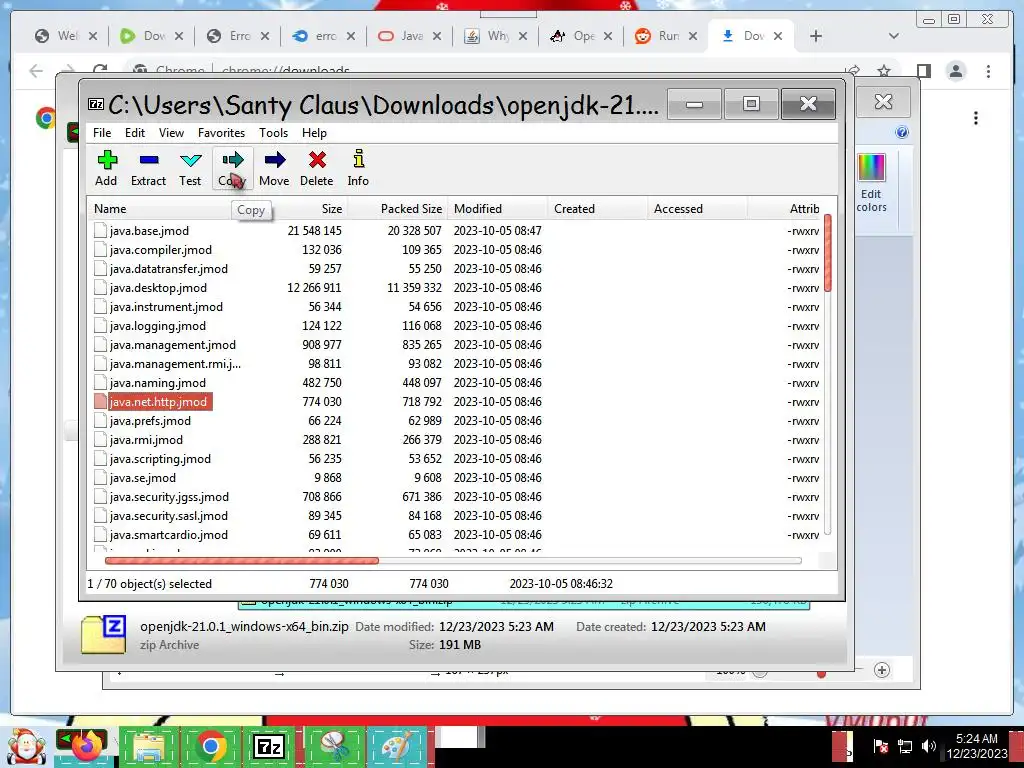Click the volume speaker tray icon
This screenshot has width=1024, height=768.
[928, 745]
